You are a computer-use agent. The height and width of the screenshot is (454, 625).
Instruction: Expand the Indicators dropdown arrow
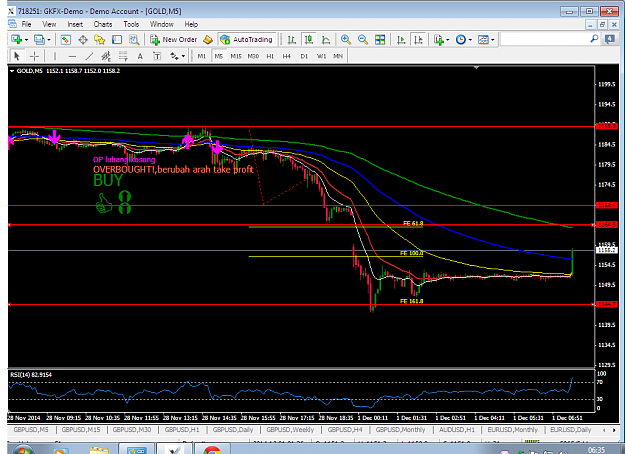[448, 39]
